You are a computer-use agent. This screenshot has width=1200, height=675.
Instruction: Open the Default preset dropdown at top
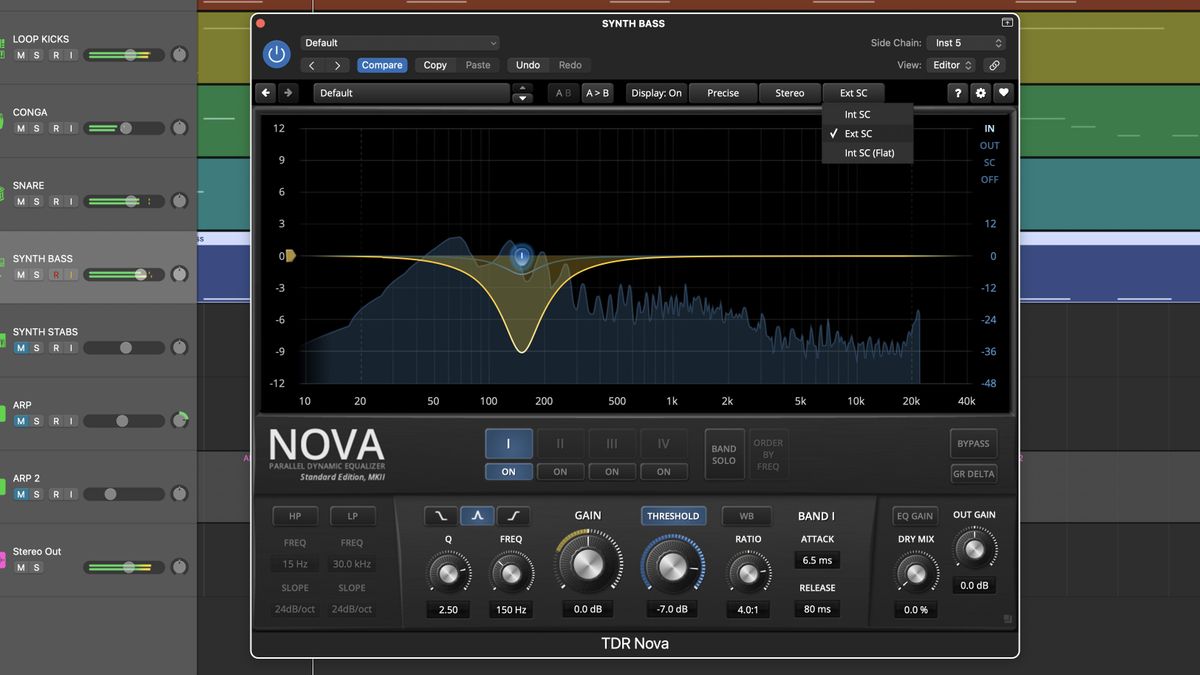pos(399,43)
